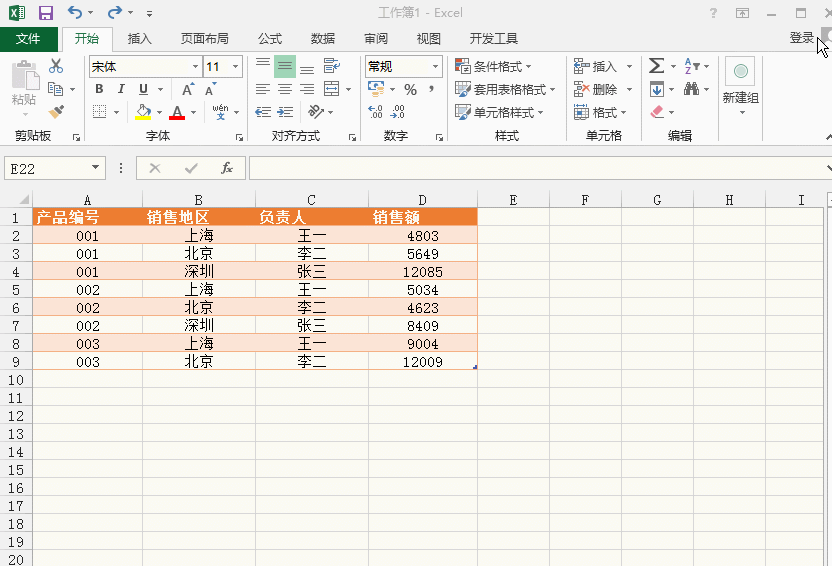Open 套用表格格式 table format menu

(x=505, y=89)
